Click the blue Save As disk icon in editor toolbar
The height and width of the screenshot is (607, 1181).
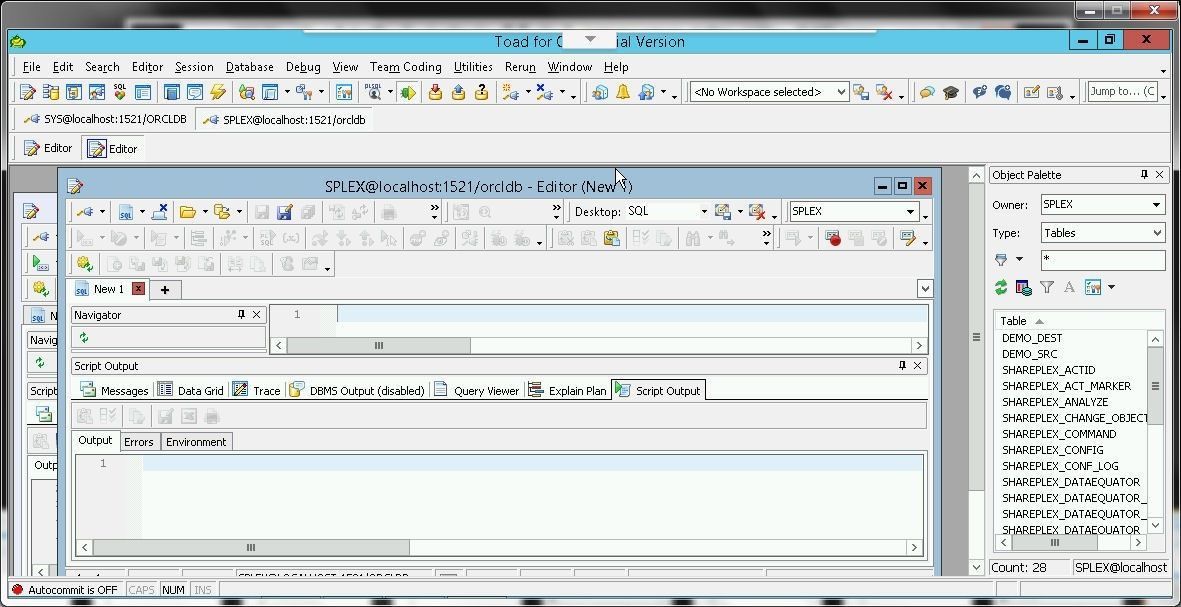285,212
